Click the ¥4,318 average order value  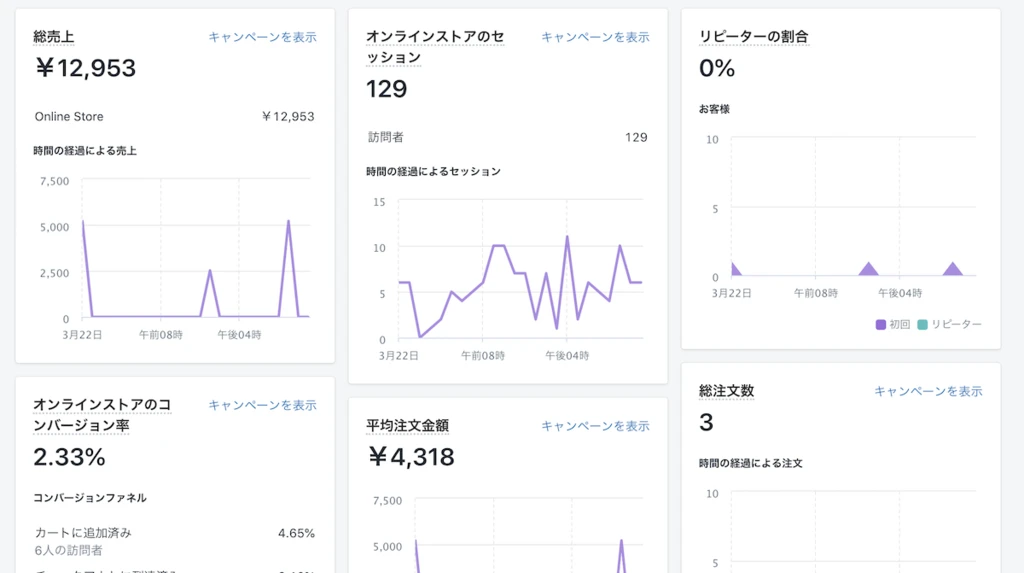click(x=411, y=457)
